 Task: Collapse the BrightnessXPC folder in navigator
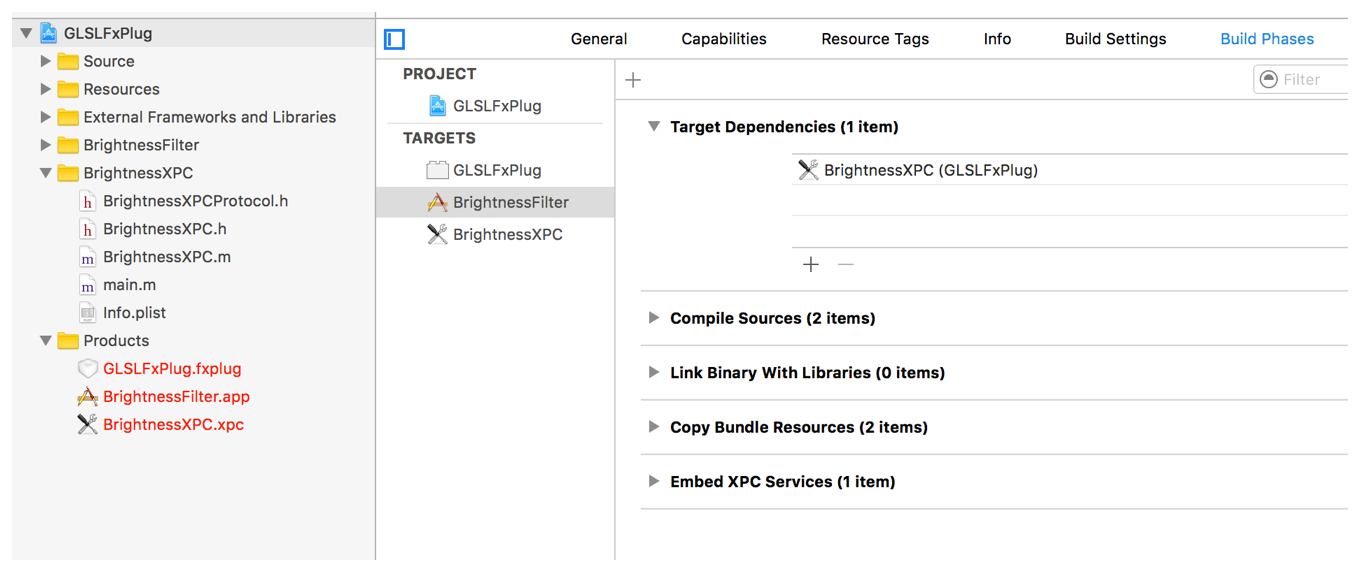[x=46, y=173]
